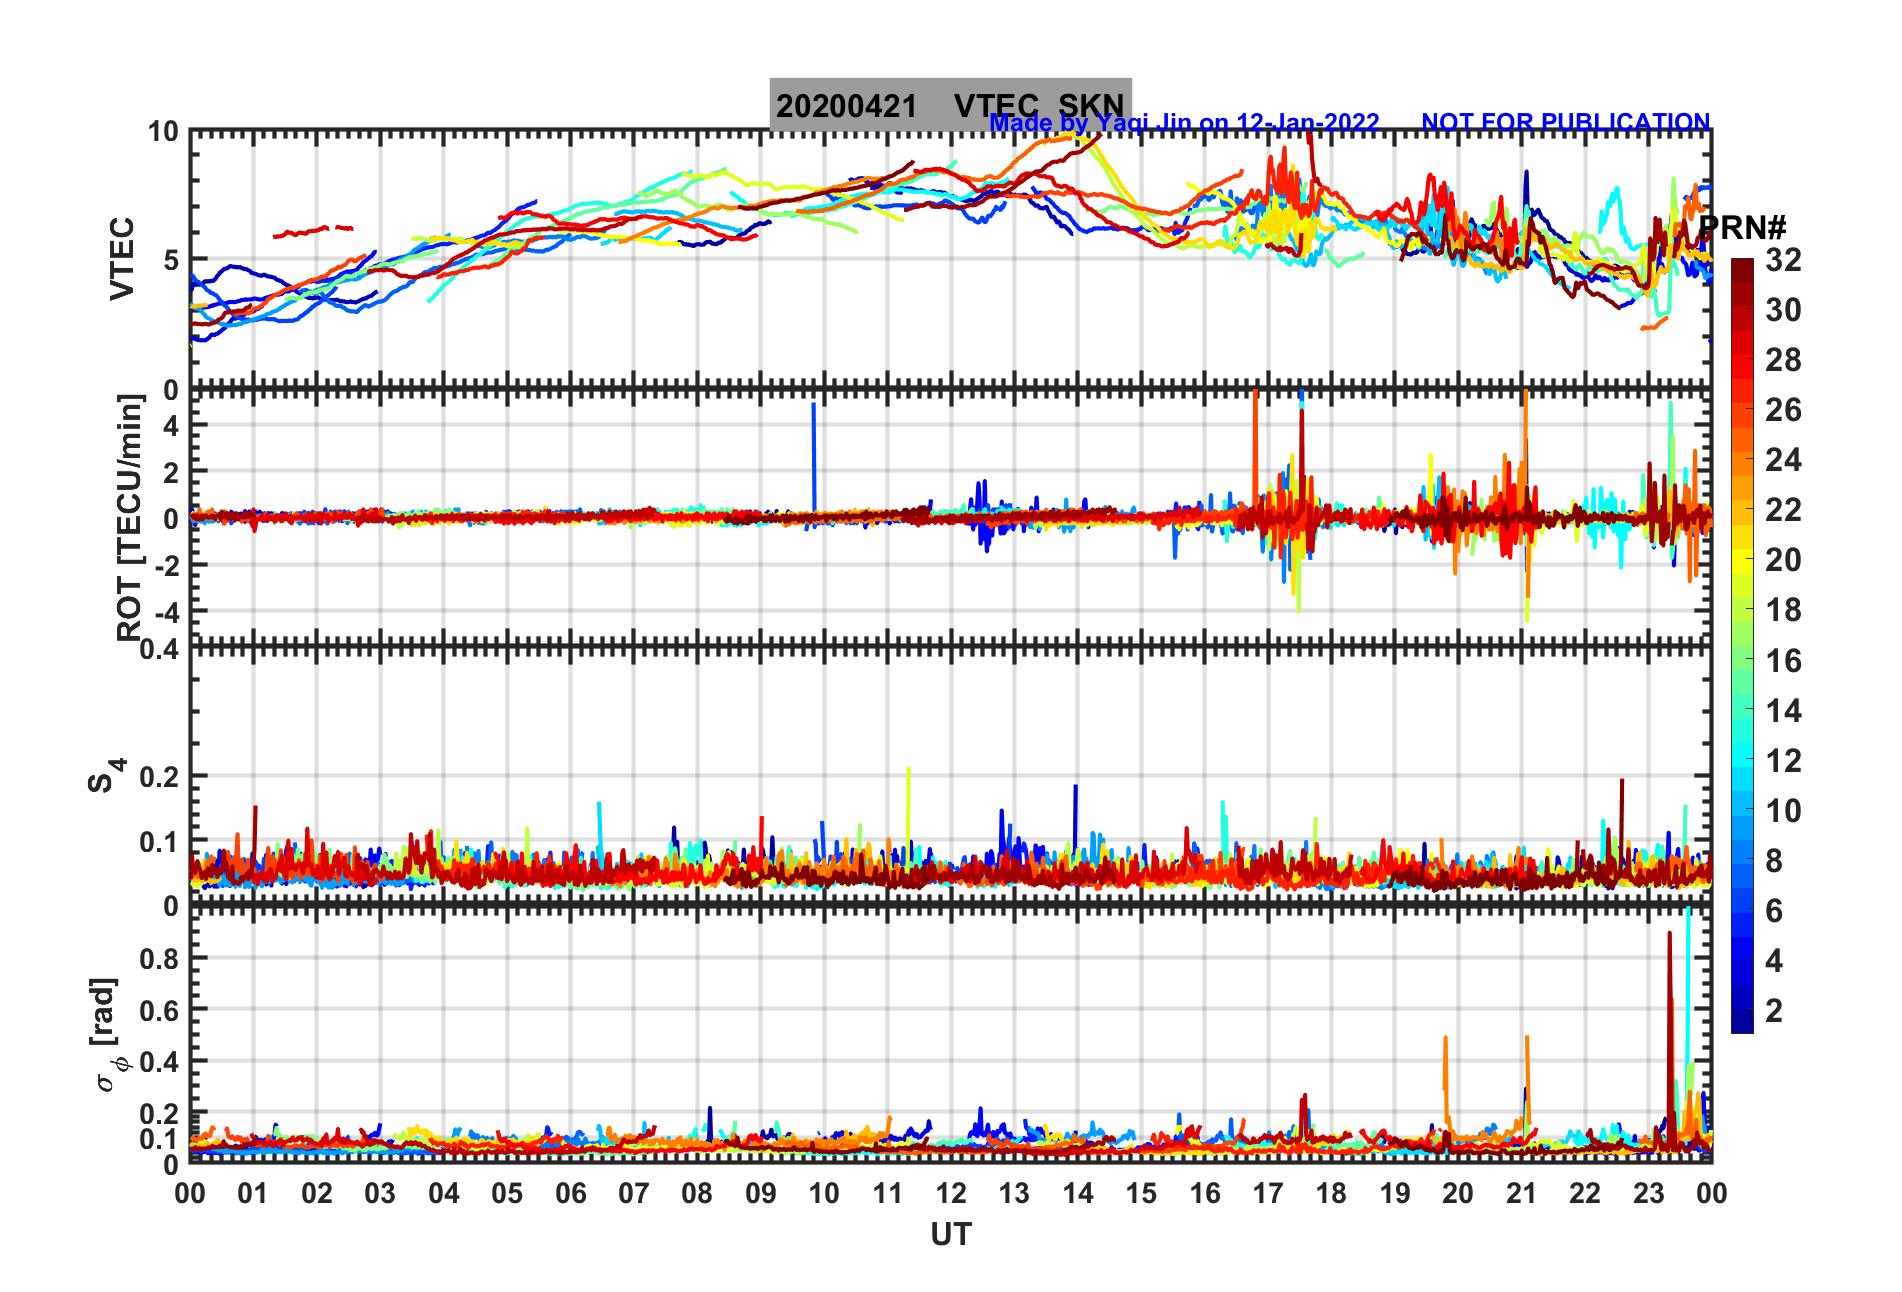Click the x-axis tick label 12
Screen dimensions: 1902x1292
point(950,1193)
